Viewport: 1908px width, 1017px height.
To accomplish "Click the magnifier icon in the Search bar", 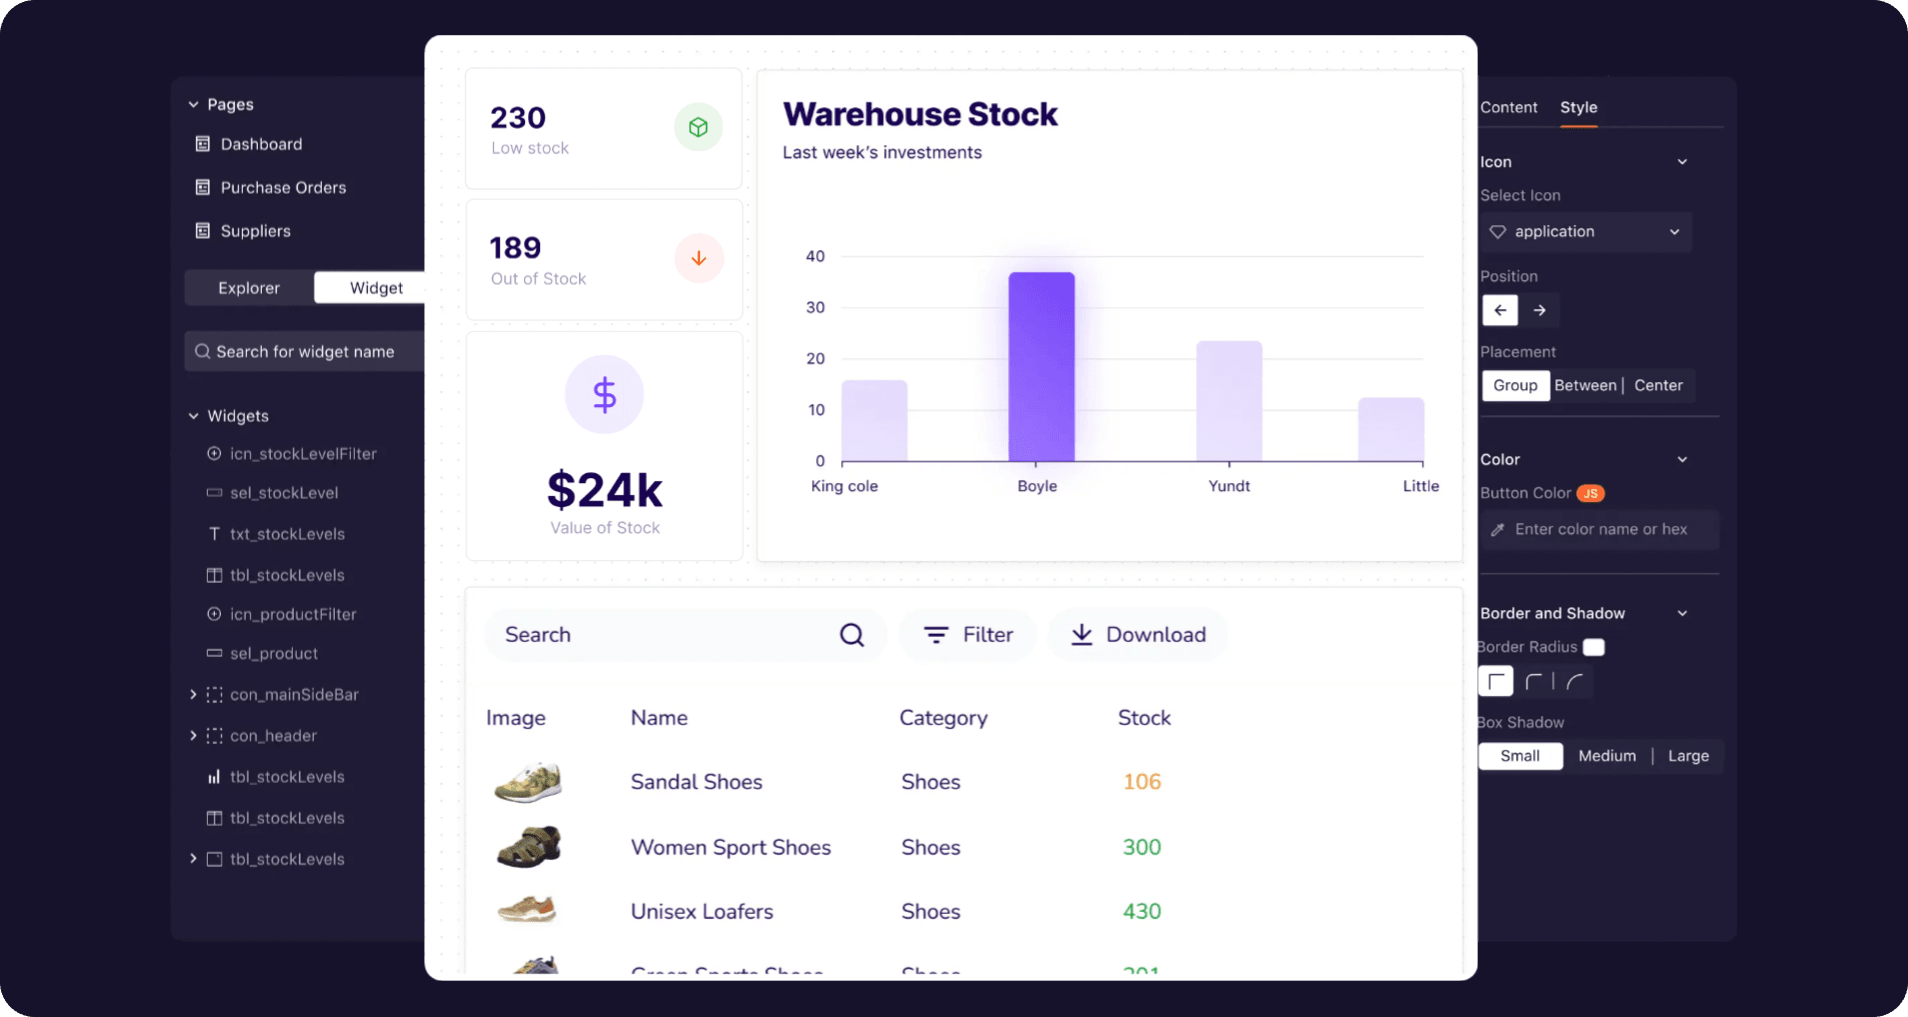I will (851, 635).
